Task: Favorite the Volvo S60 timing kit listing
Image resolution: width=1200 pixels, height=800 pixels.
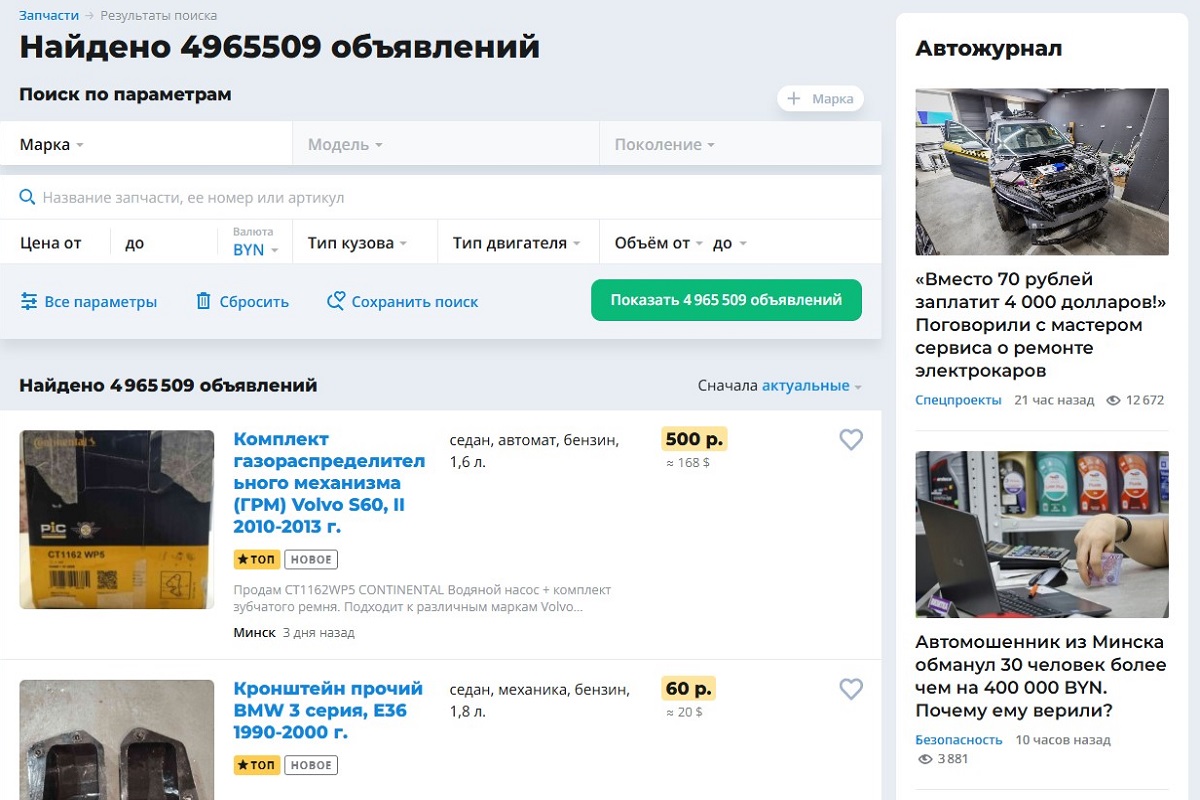Action: tap(851, 439)
